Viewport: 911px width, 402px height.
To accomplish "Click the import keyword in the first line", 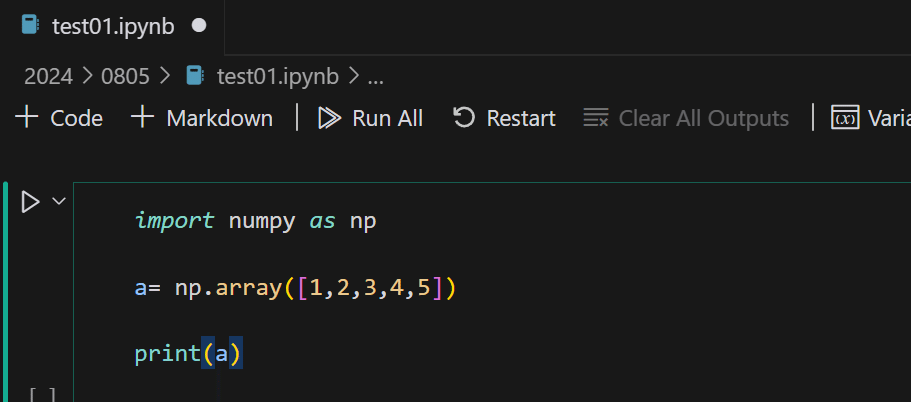I will (174, 221).
